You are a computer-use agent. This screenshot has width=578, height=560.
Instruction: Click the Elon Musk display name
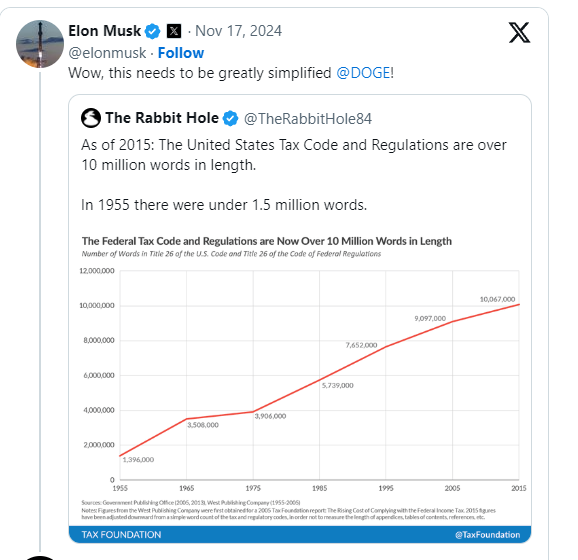coord(105,31)
